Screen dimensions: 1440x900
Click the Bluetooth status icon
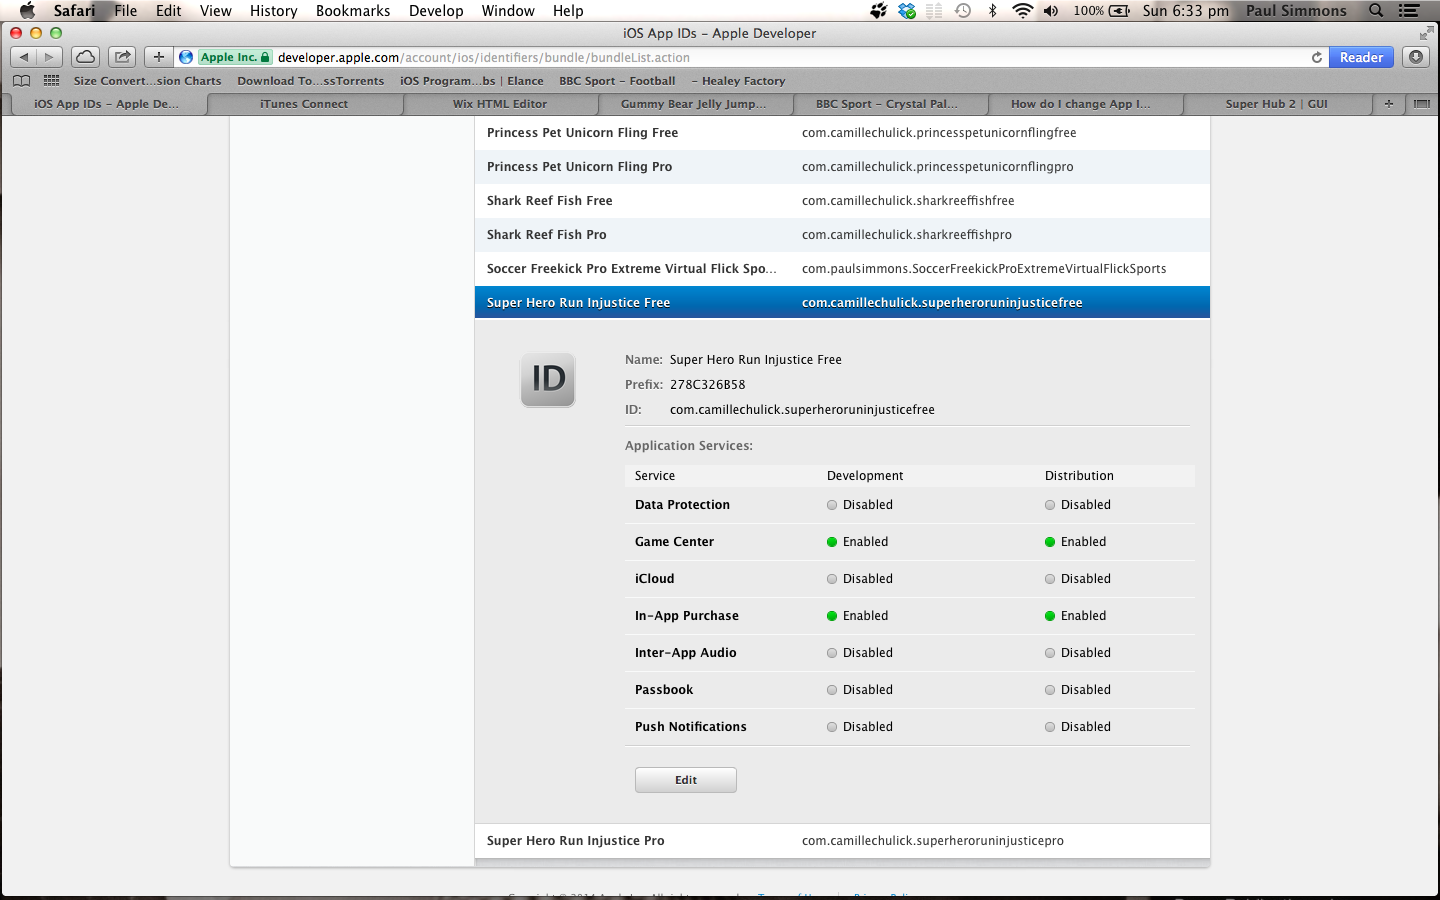[992, 11]
